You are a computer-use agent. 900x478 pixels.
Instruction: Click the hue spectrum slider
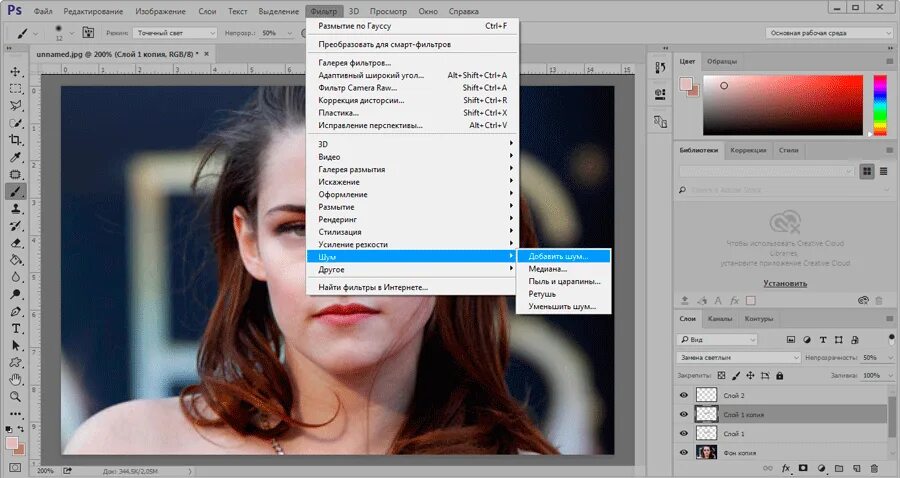coord(880,105)
